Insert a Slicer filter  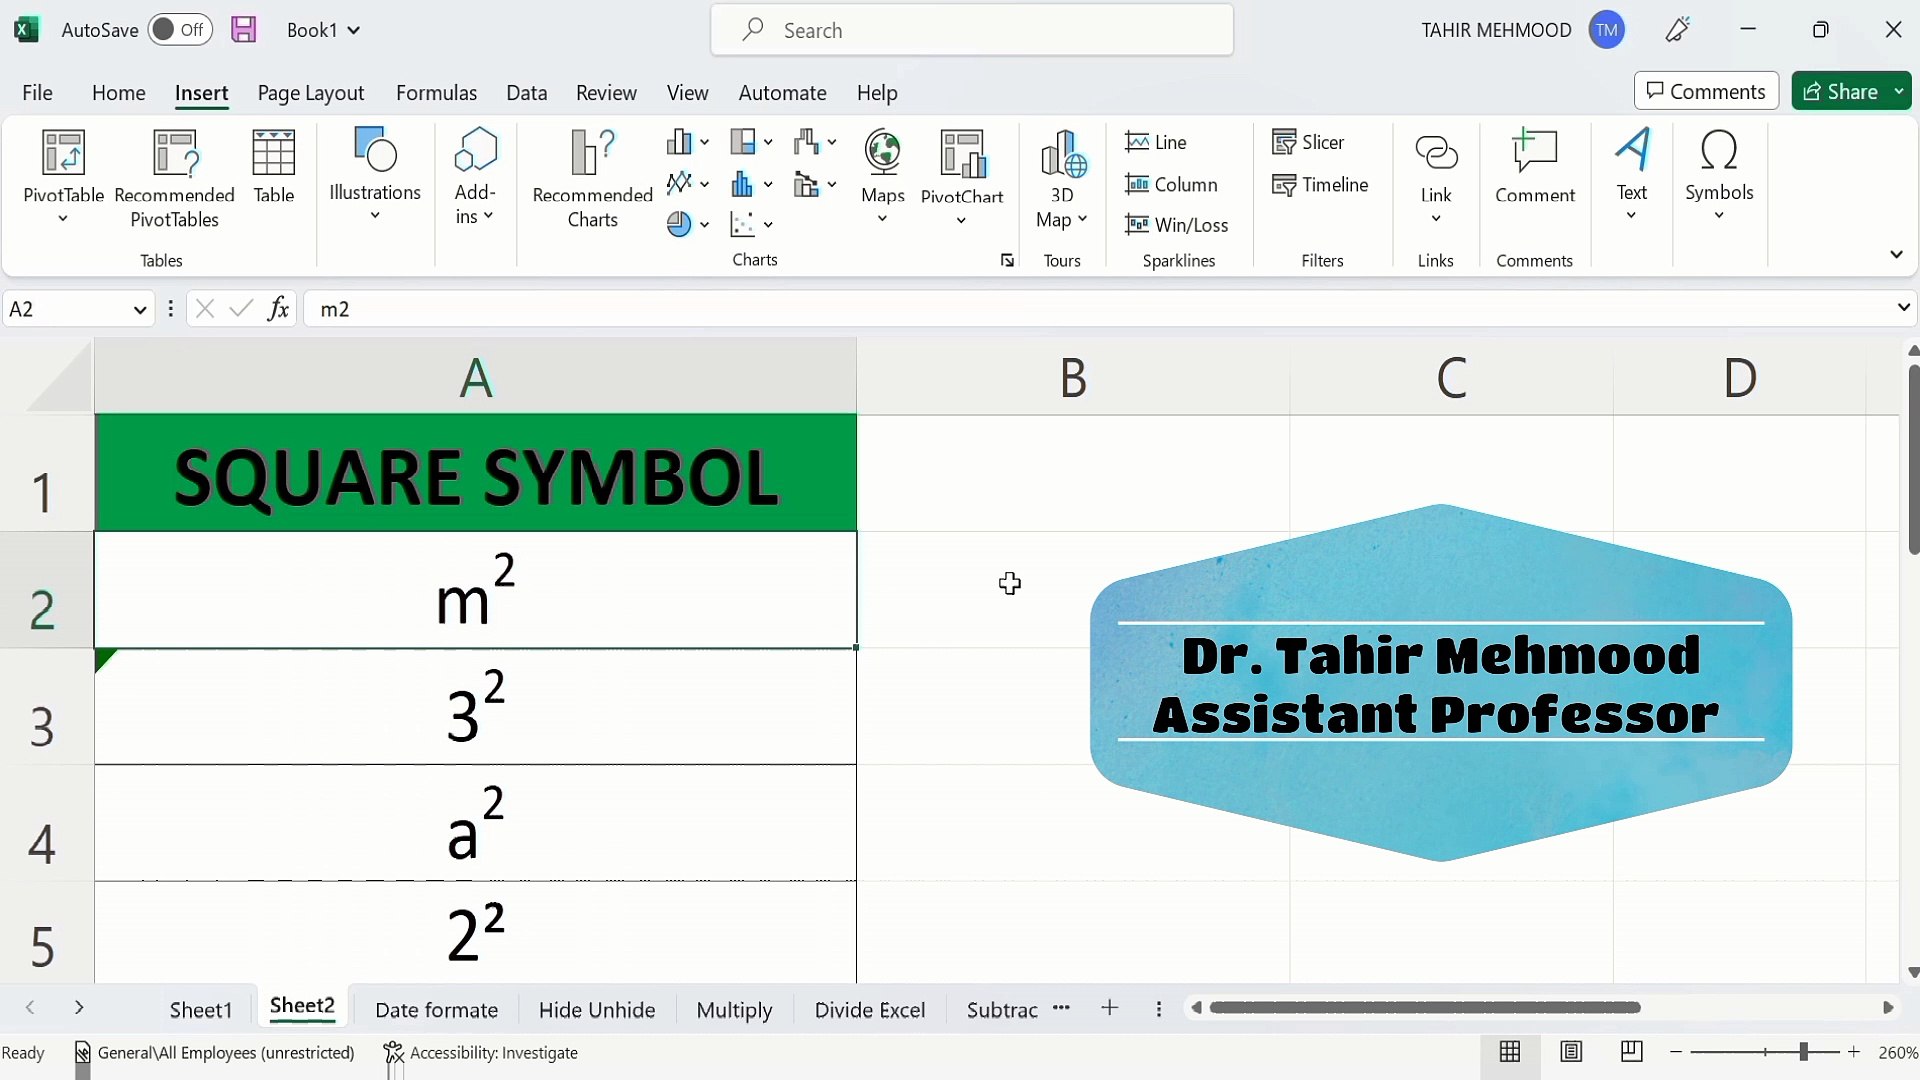pos(1308,142)
